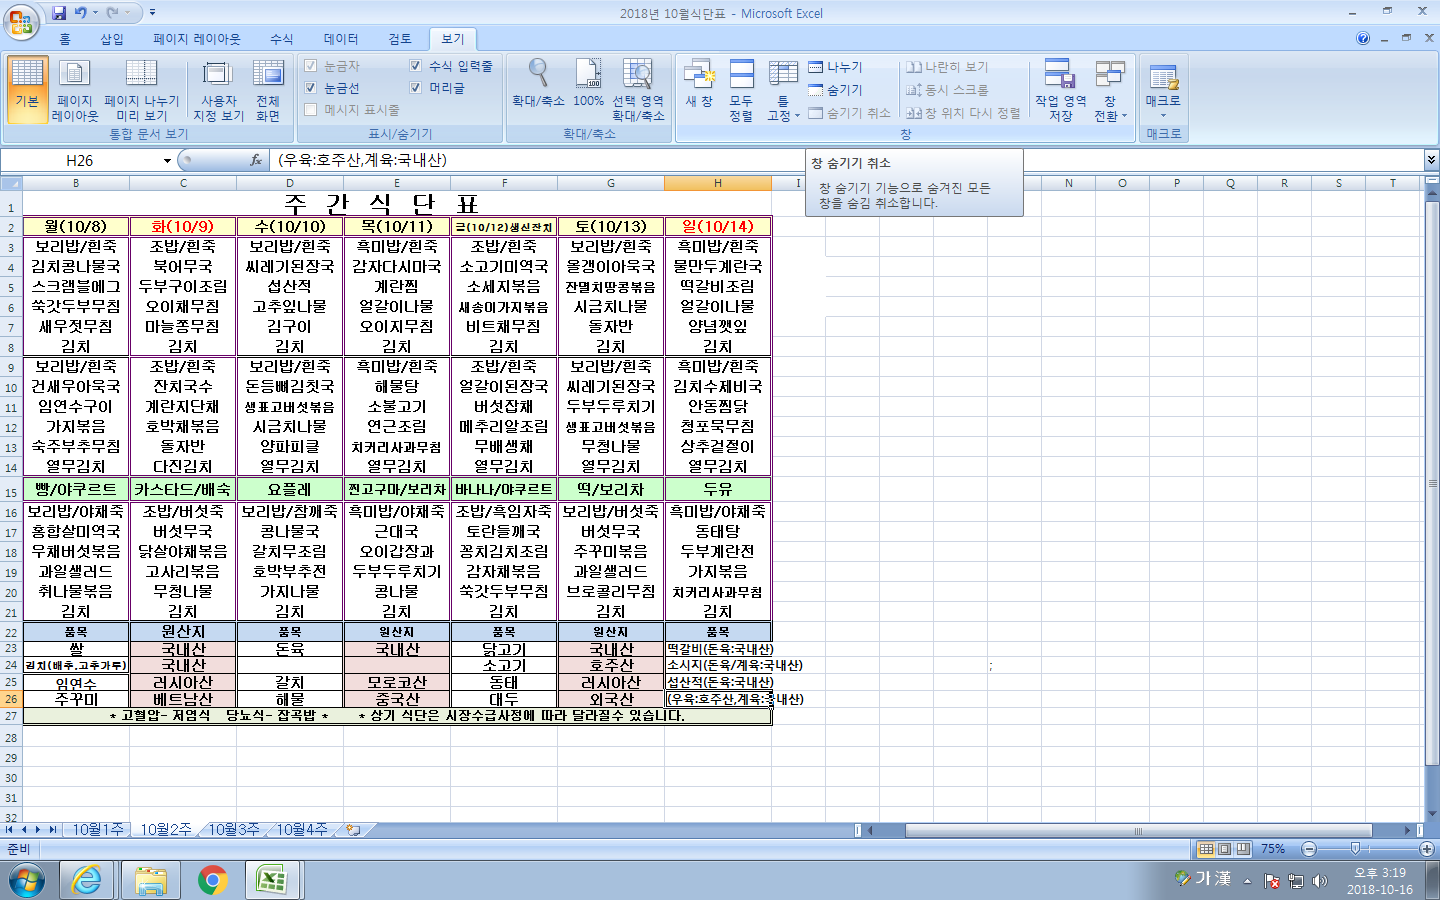The height and width of the screenshot is (900, 1440).
Task: Uncheck the Headings checkbox
Action: pyautogui.click(x=416, y=88)
